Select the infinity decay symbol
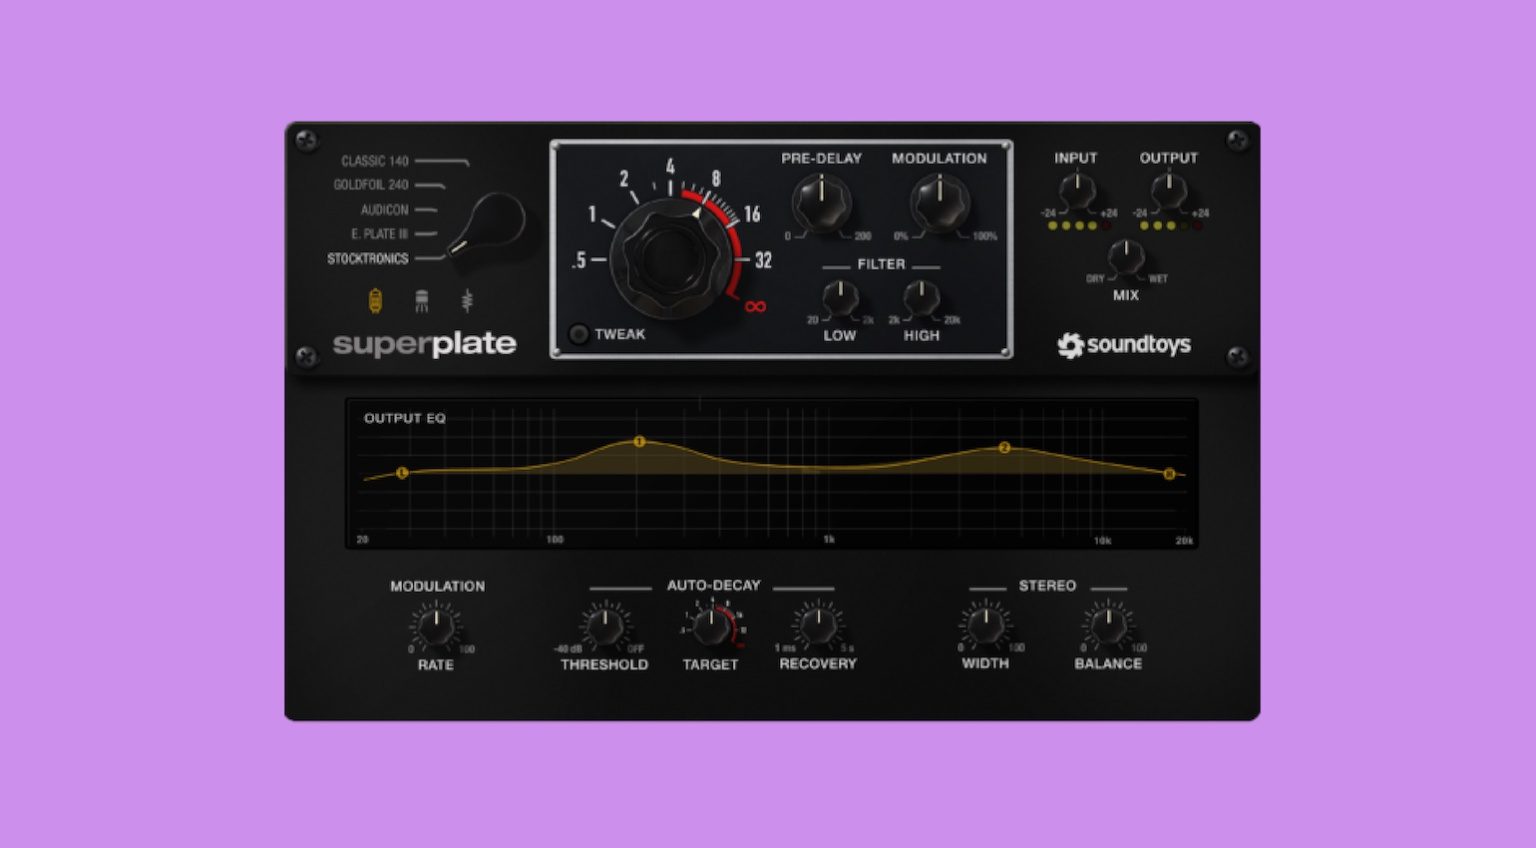 (755, 307)
